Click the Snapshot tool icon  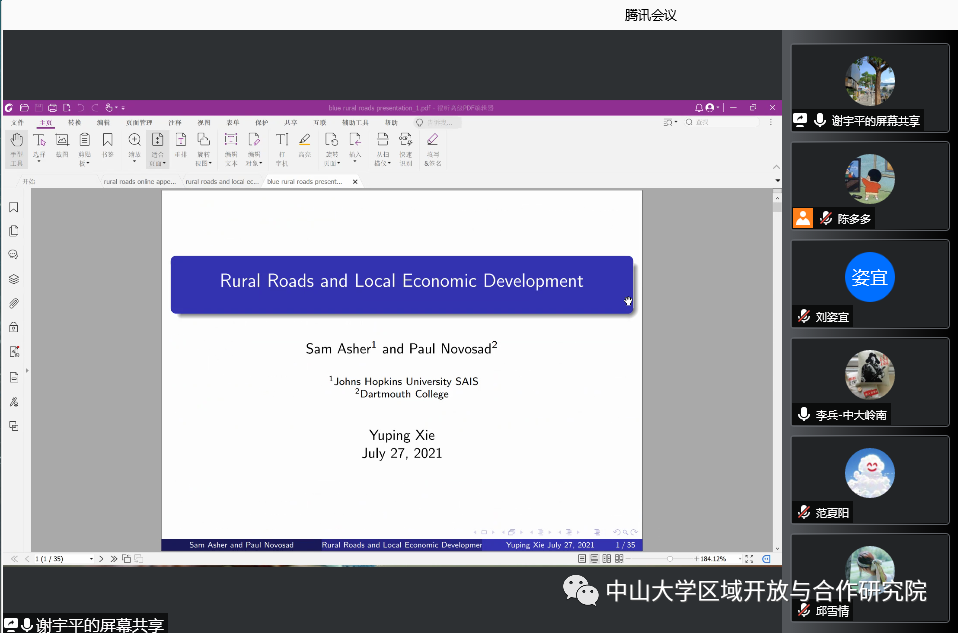coord(62,141)
